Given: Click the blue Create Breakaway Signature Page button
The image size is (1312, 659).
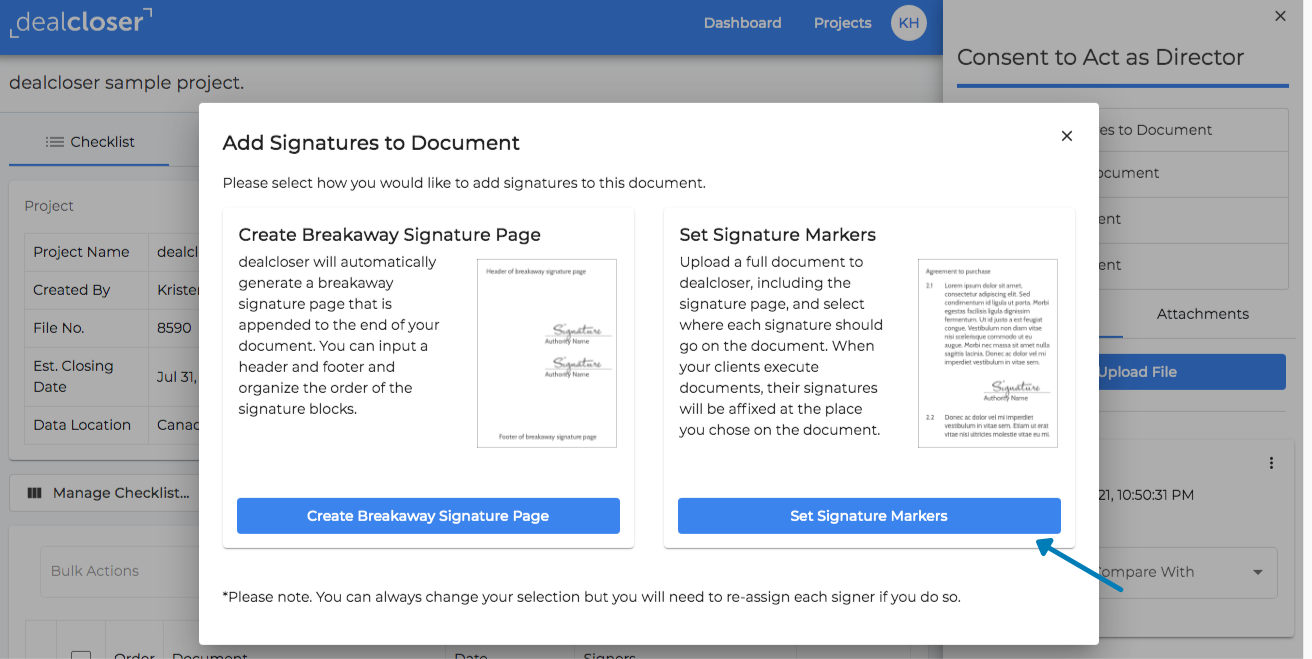Looking at the screenshot, I should (x=428, y=516).
